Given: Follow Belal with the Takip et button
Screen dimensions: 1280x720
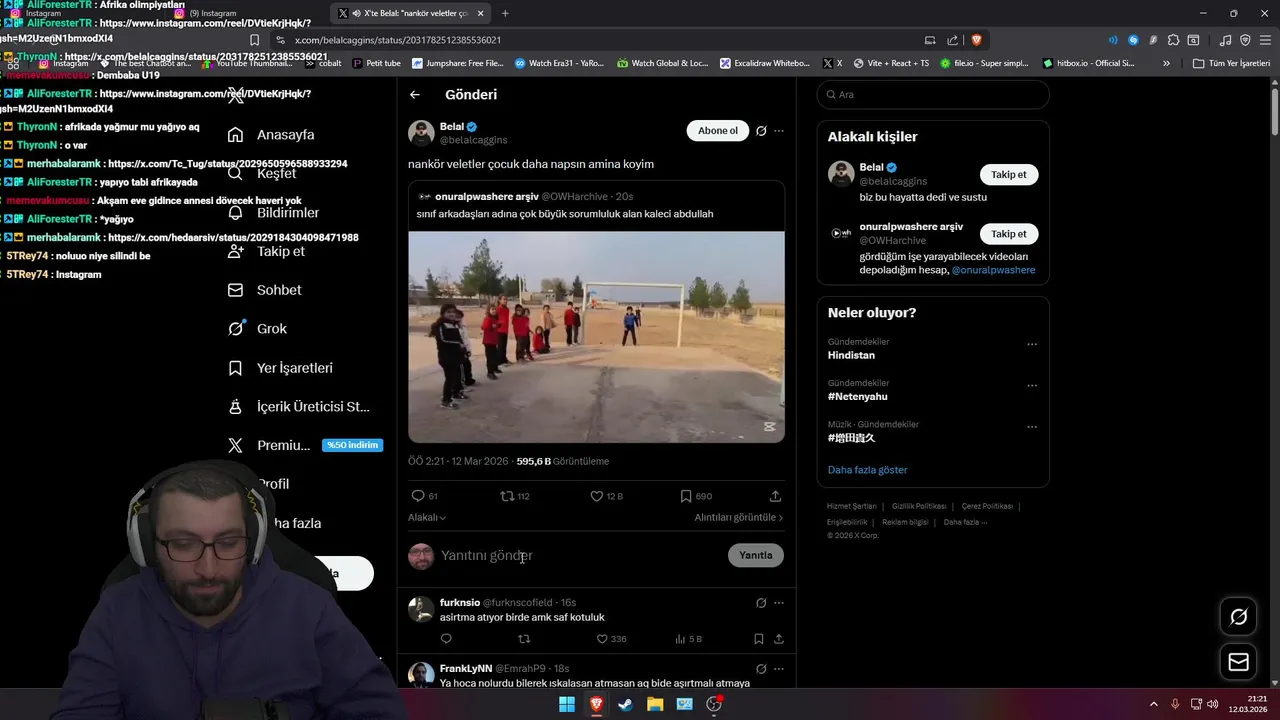Looking at the screenshot, I should click(x=1009, y=174).
